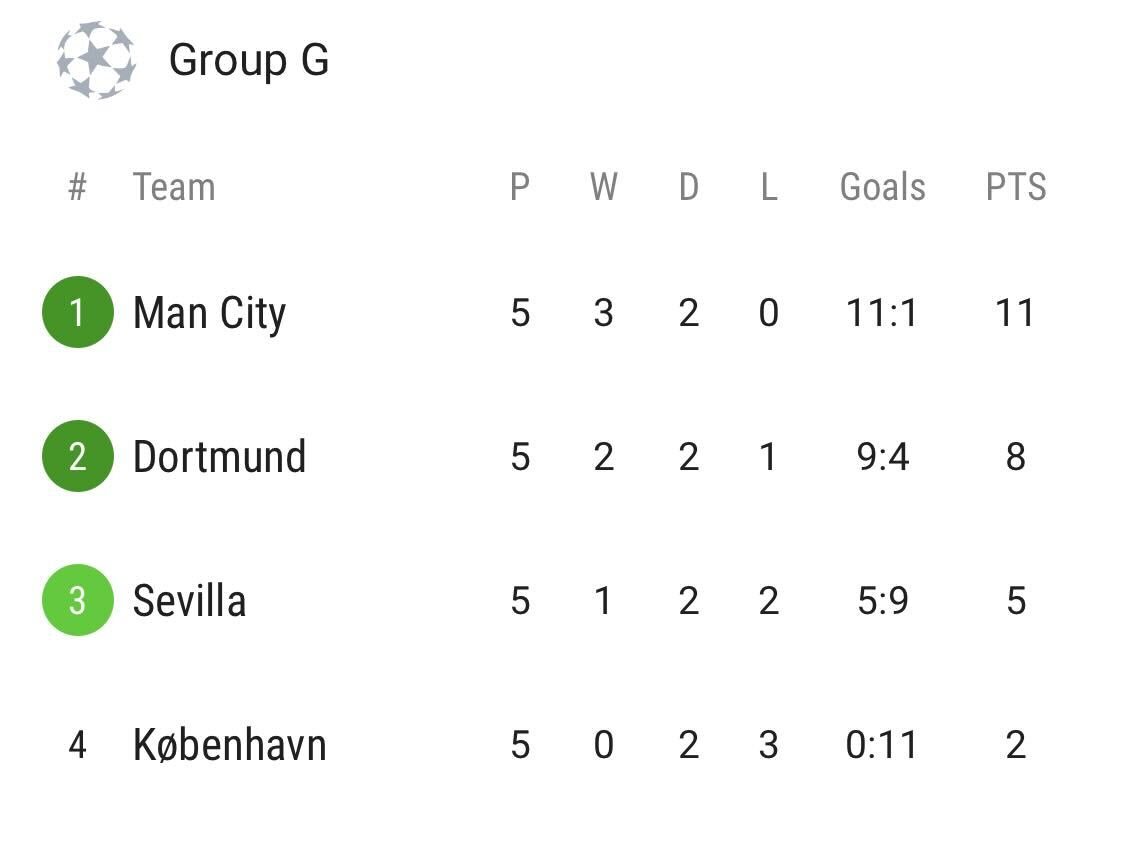This screenshot has width=1125, height=842.
Task: Click København's 0:11 goals value
Action: (882, 744)
